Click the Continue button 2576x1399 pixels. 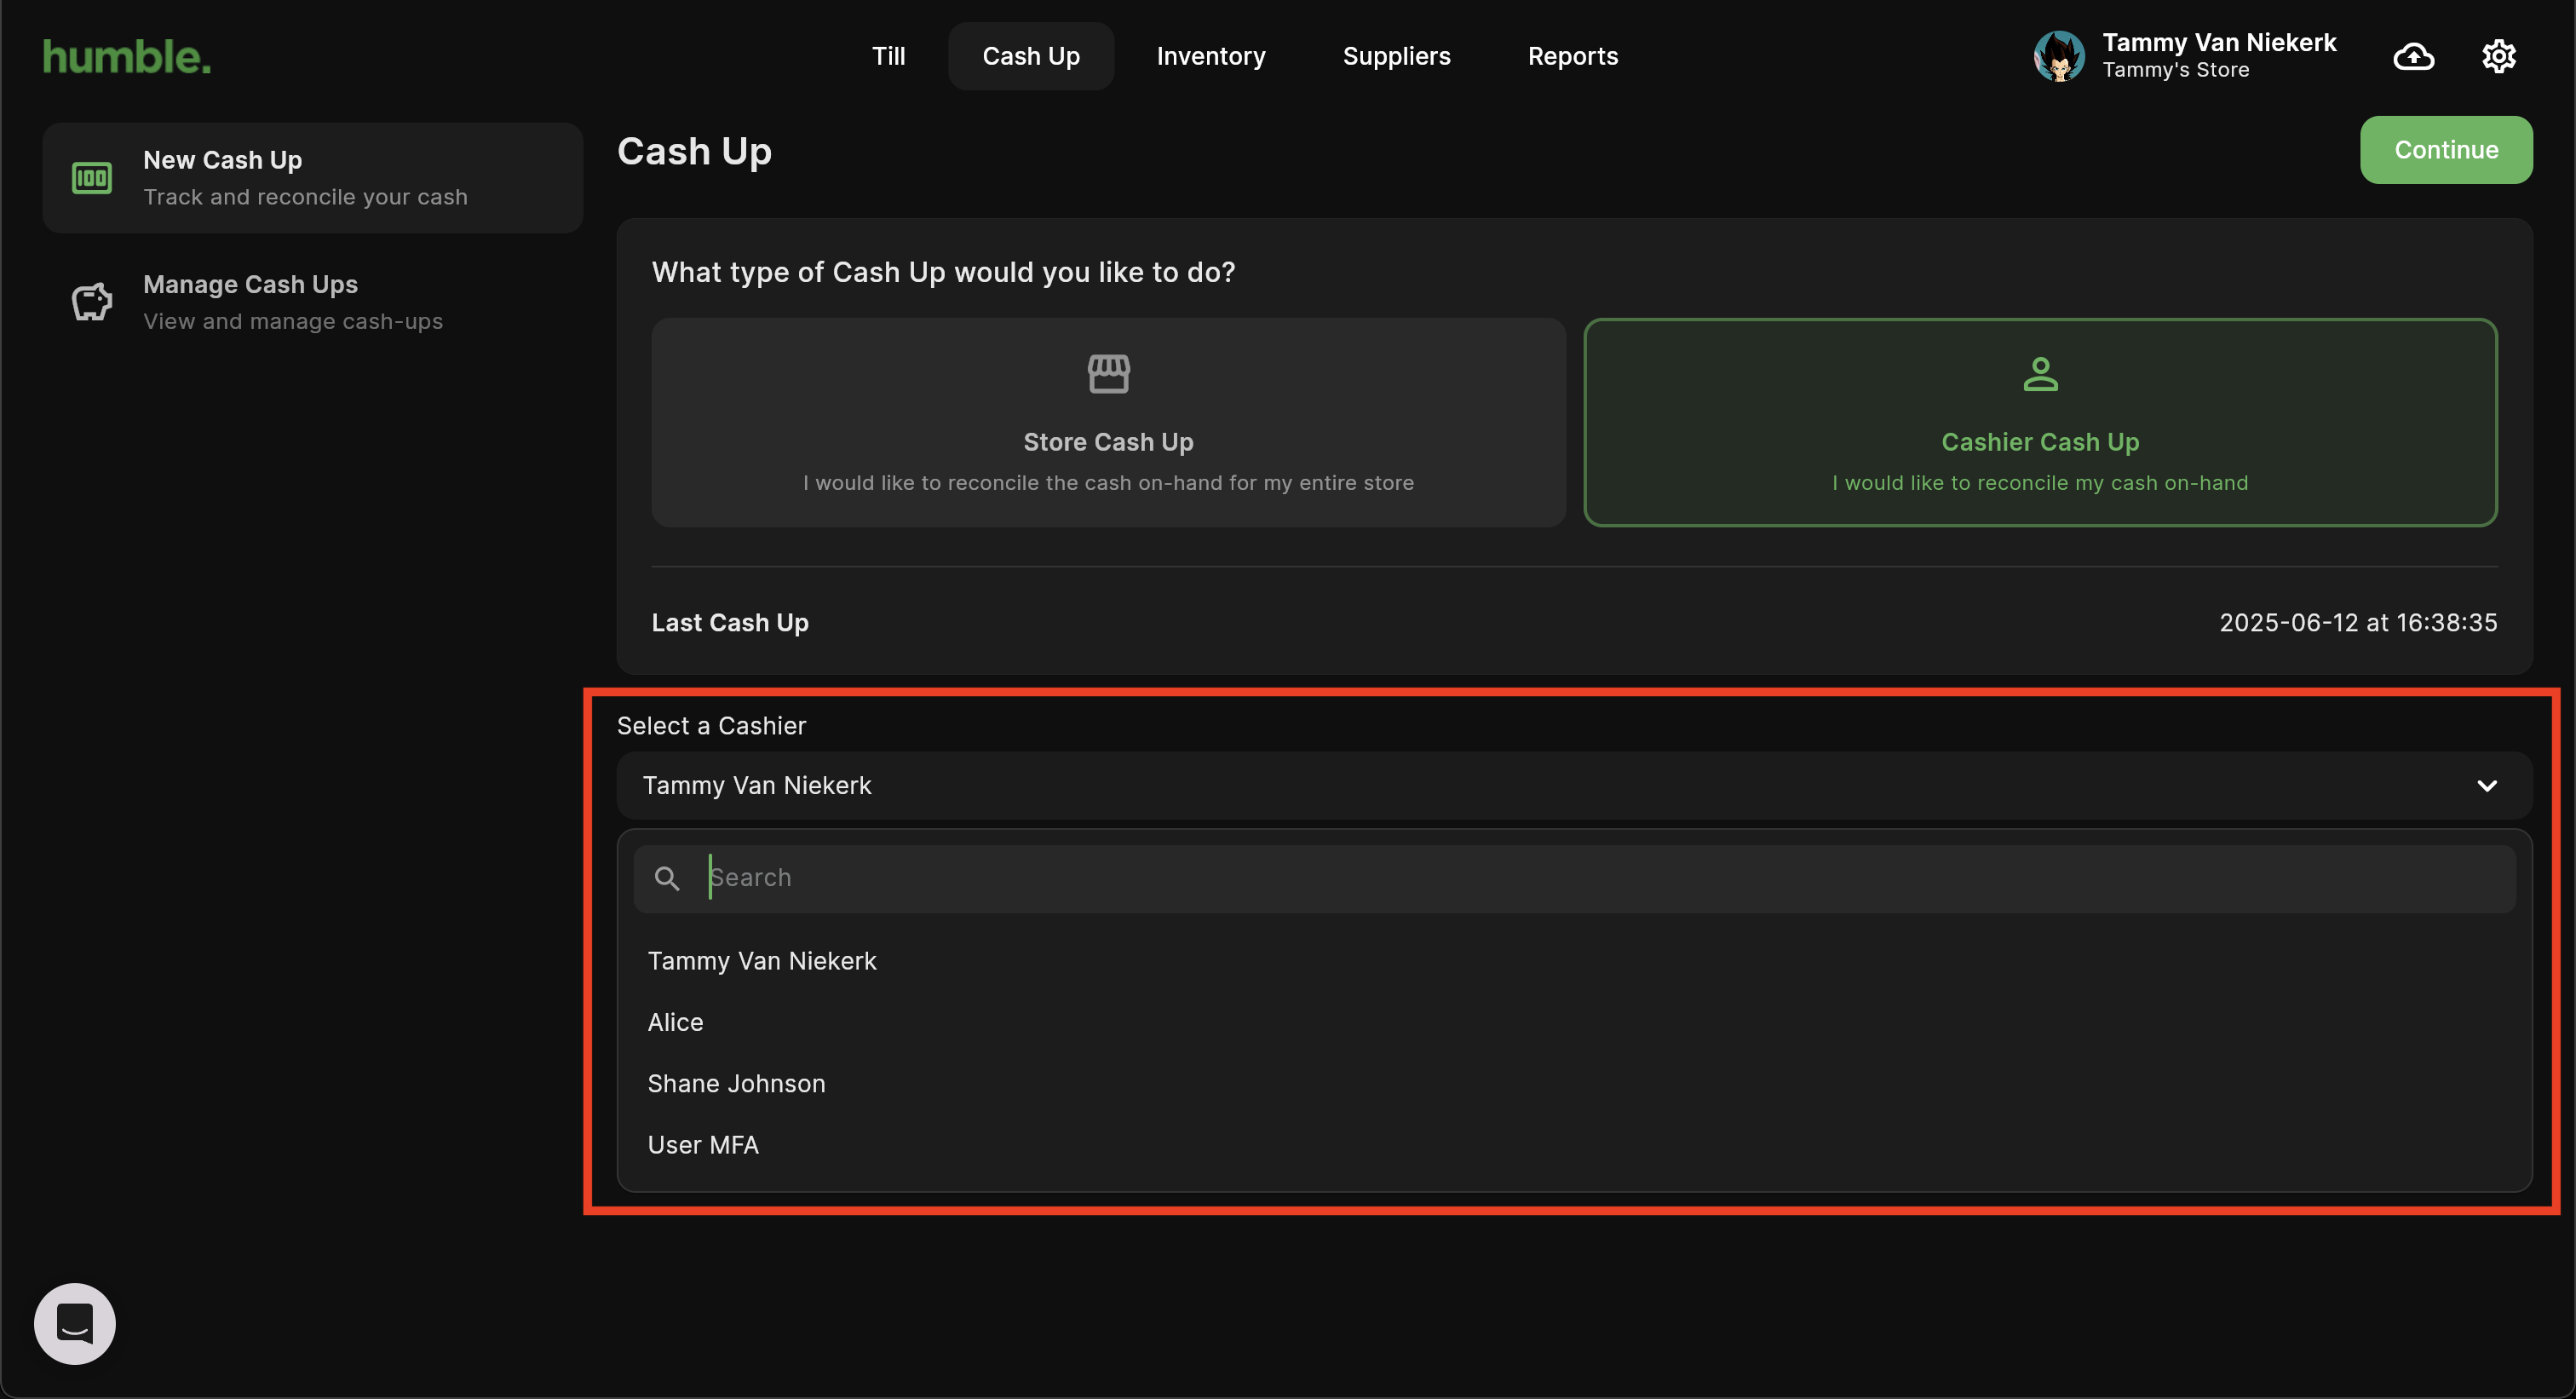click(x=2446, y=150)
